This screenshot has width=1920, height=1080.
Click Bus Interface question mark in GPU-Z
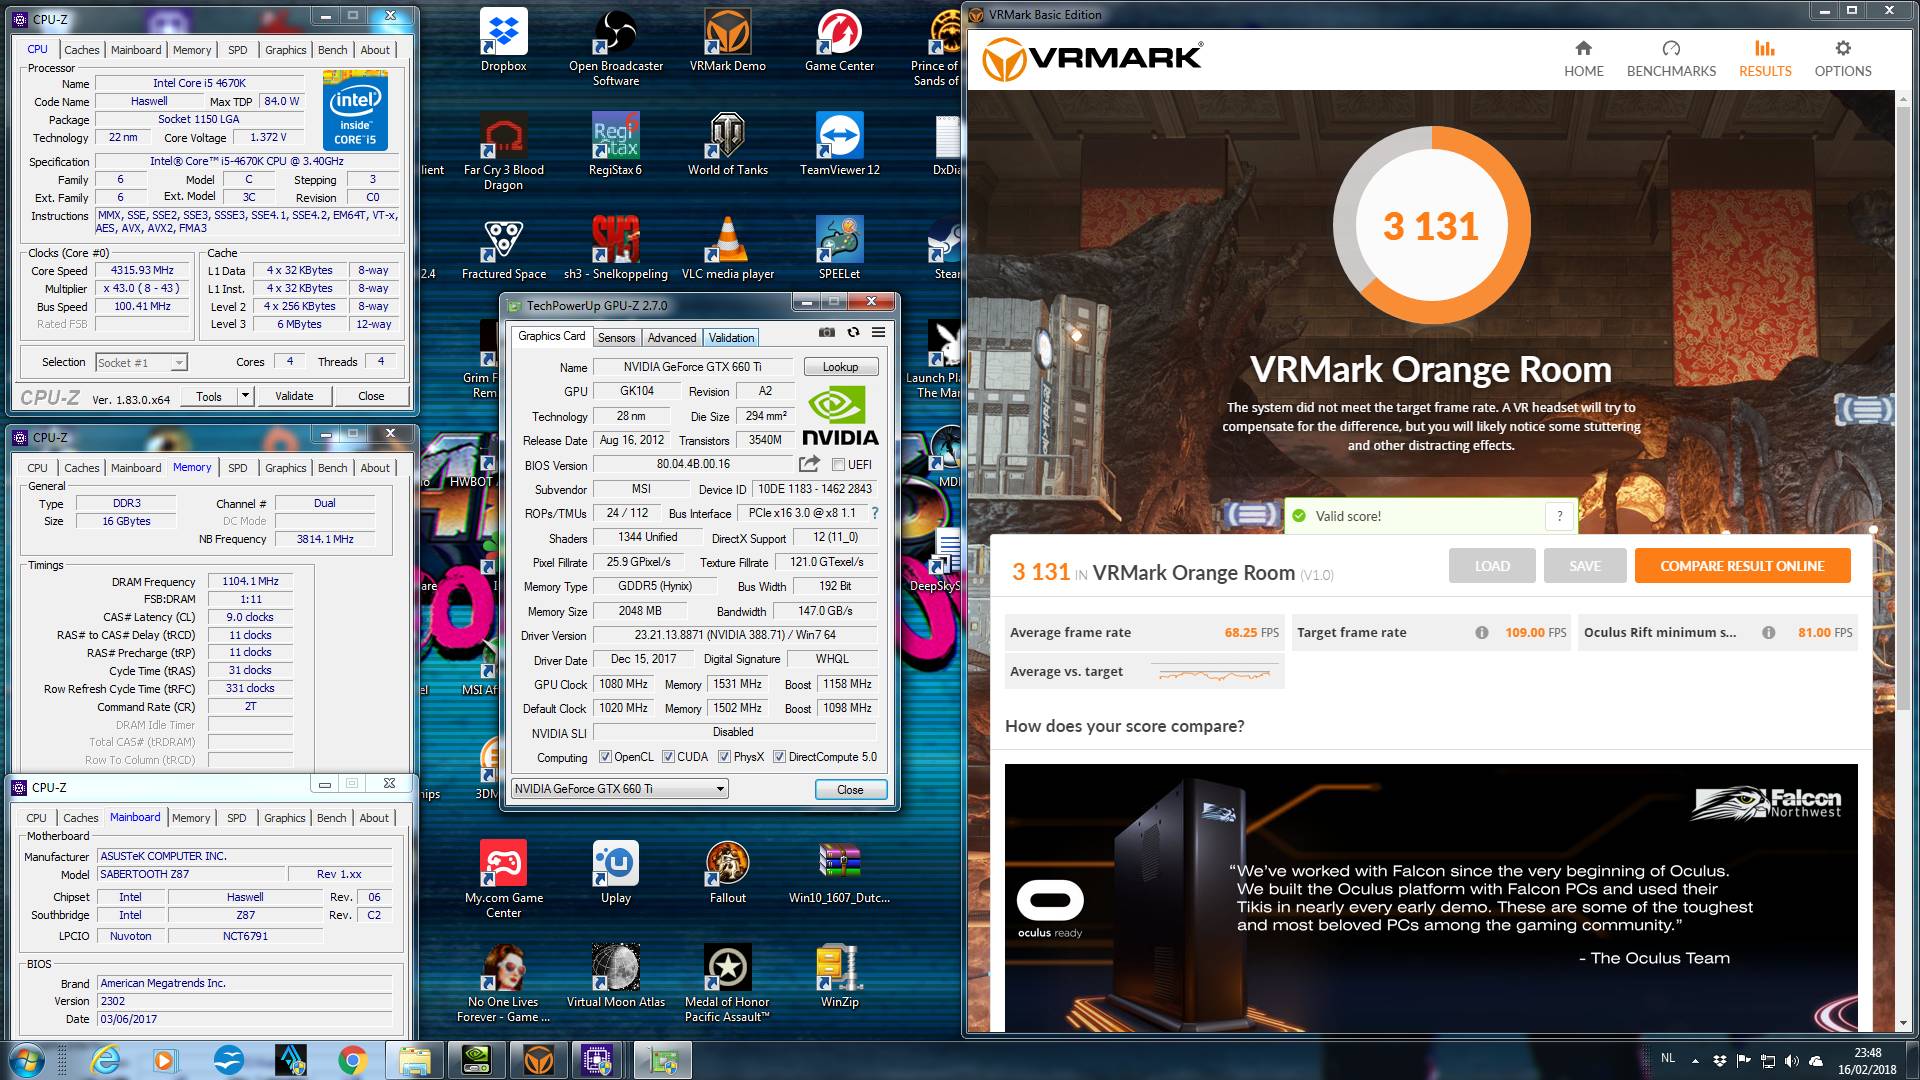pyautogui.click(x=875, y=513)
